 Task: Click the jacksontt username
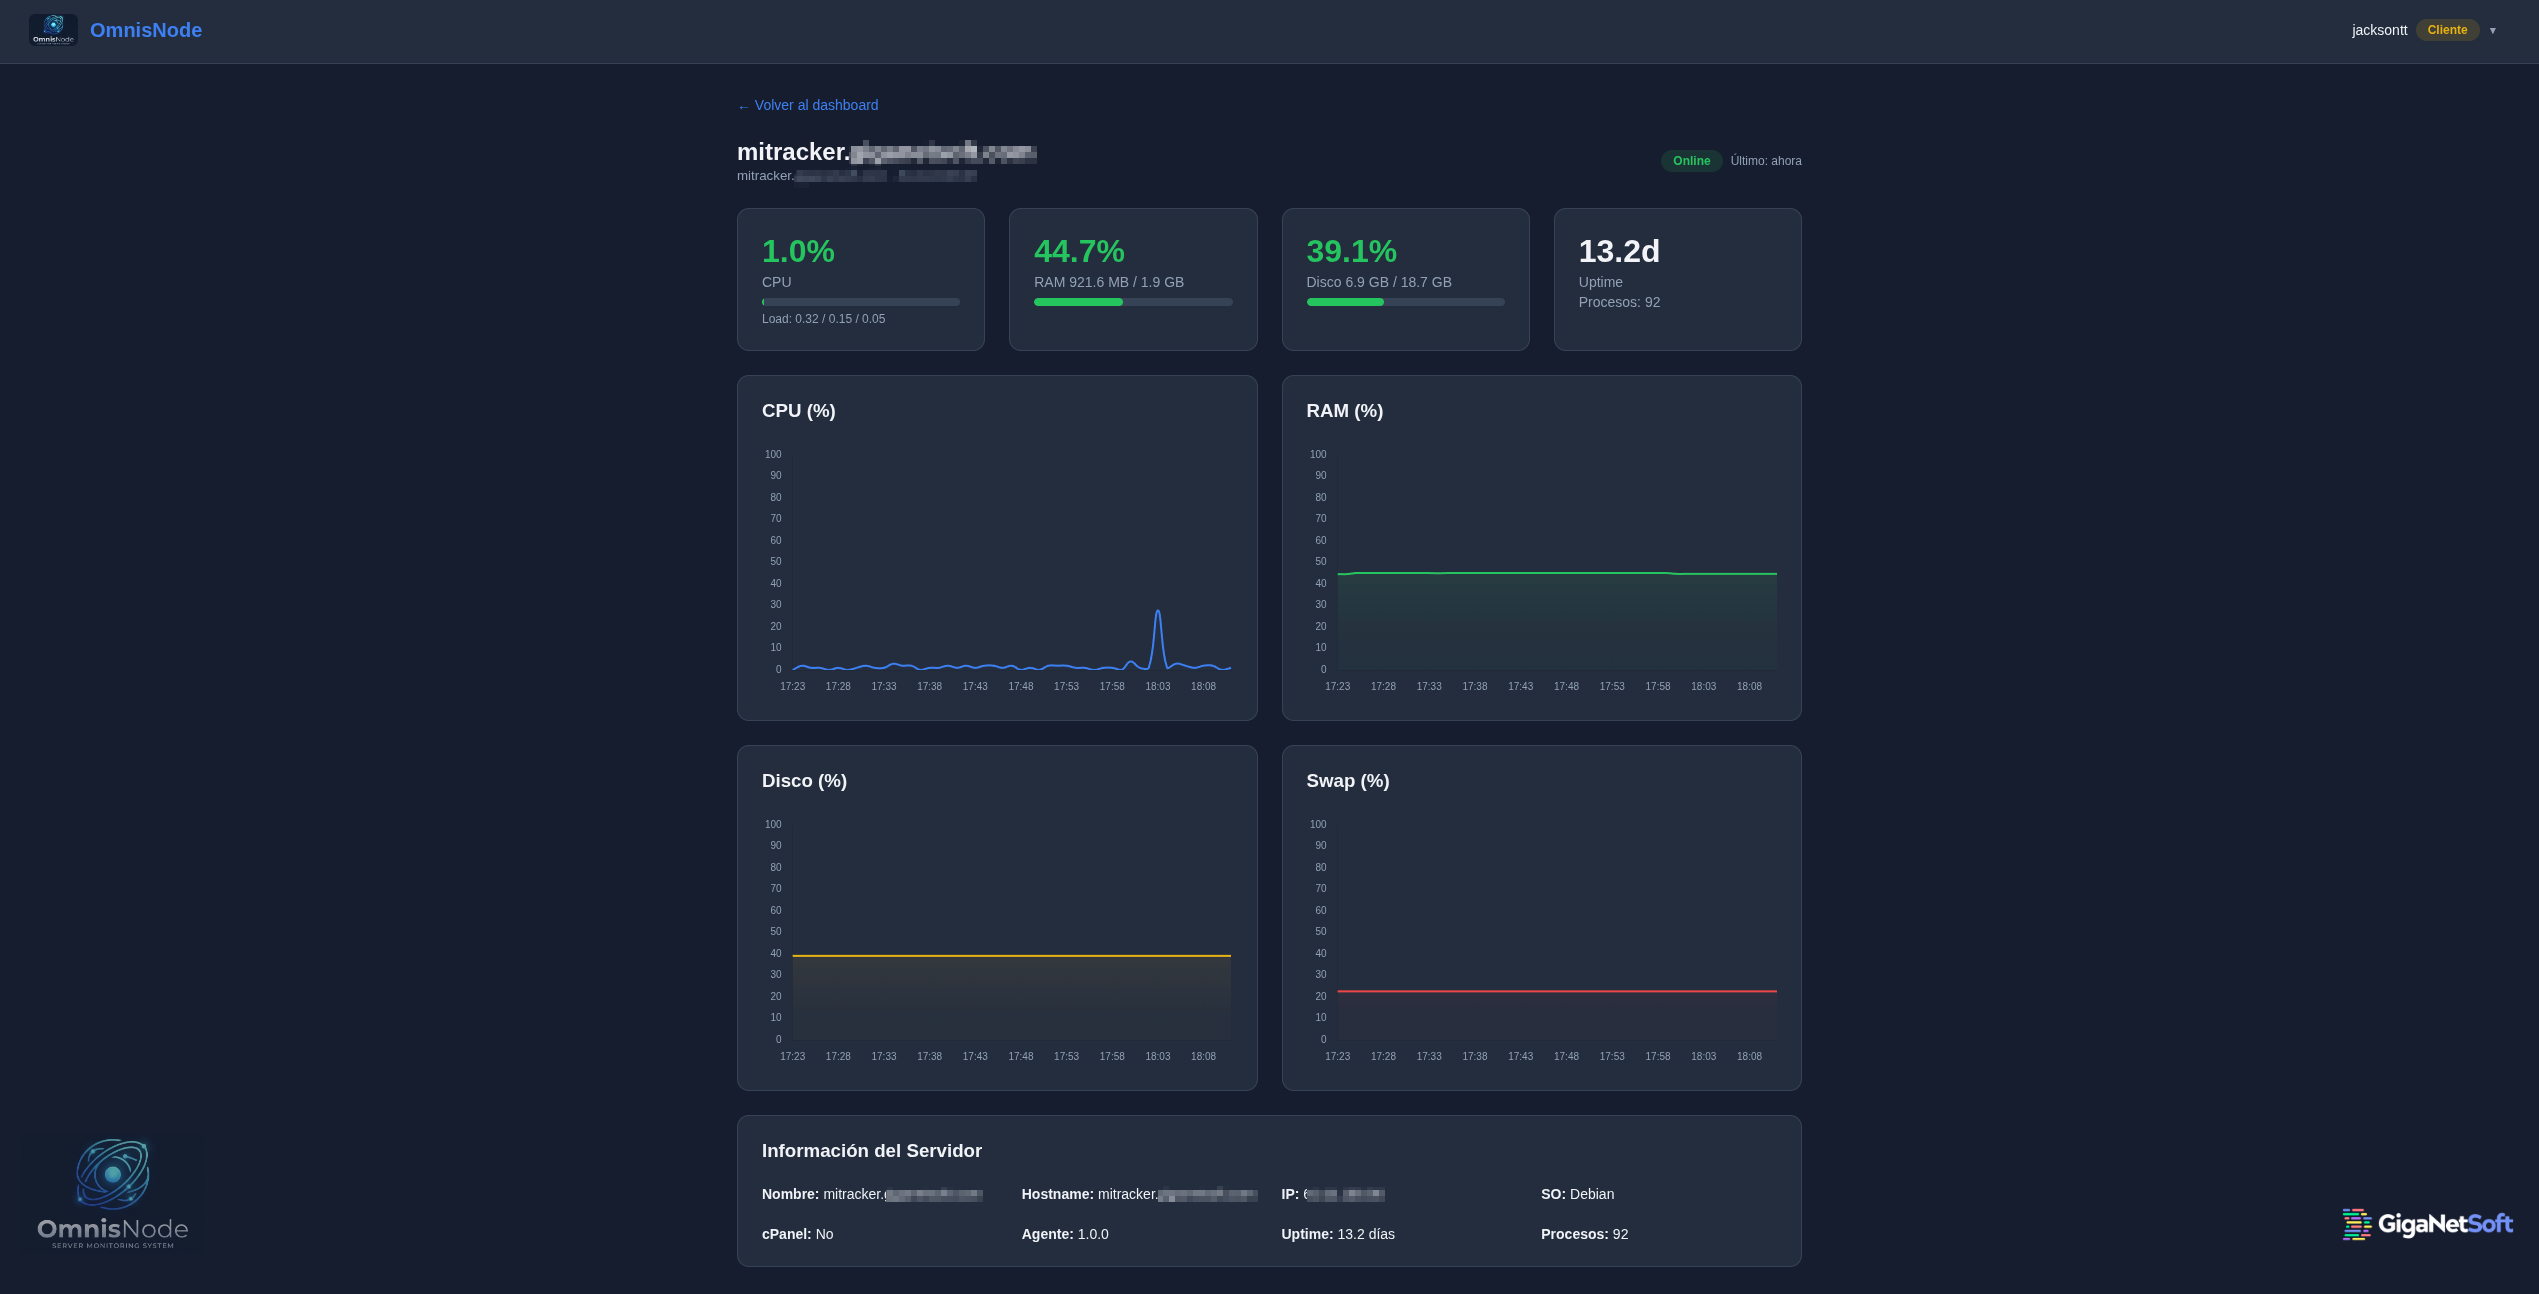(x=2379, y=30)
